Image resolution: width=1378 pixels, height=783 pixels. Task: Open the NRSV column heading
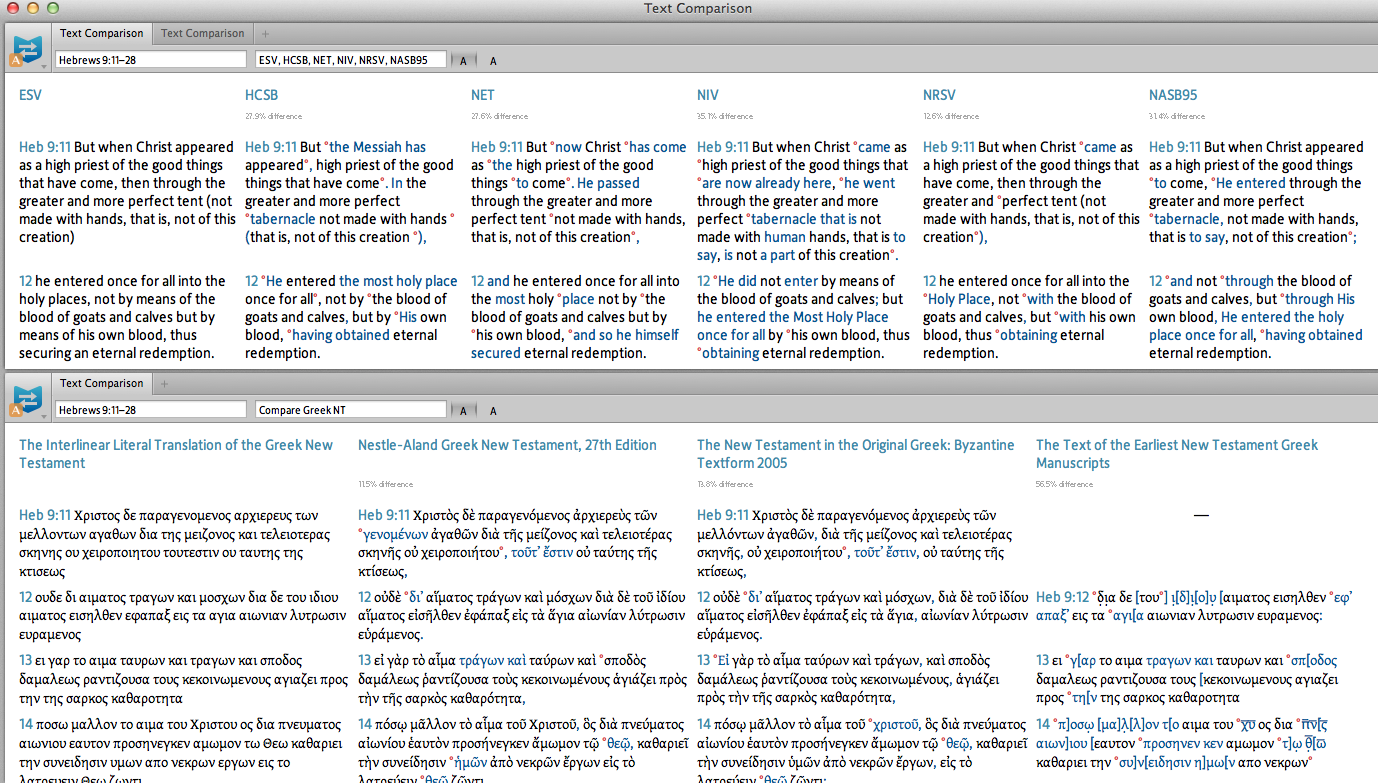click(940, 95)
